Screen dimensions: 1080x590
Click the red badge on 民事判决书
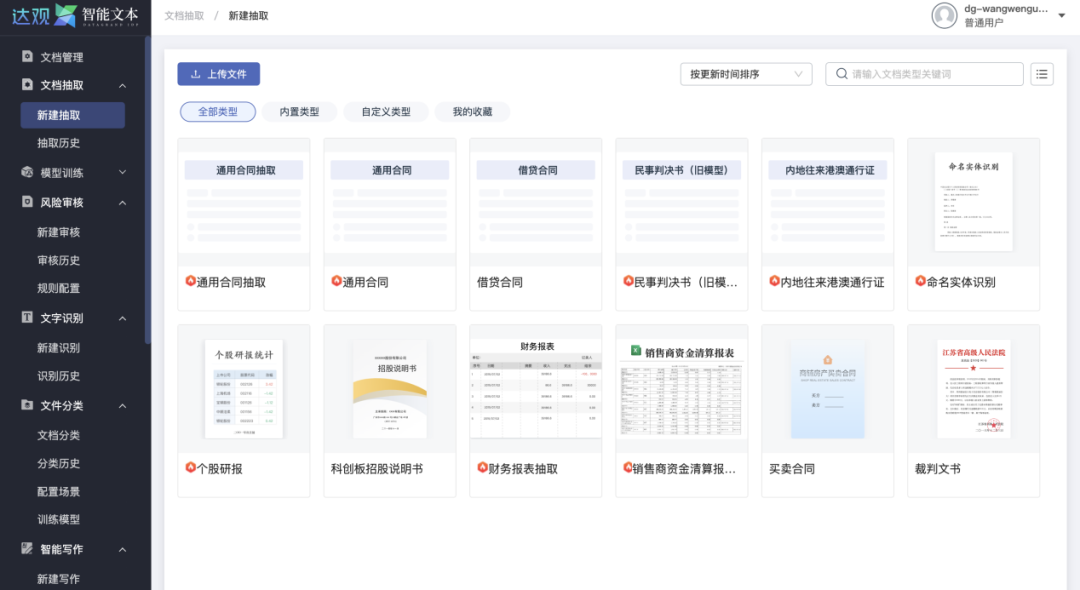click(x=628, y=281)
